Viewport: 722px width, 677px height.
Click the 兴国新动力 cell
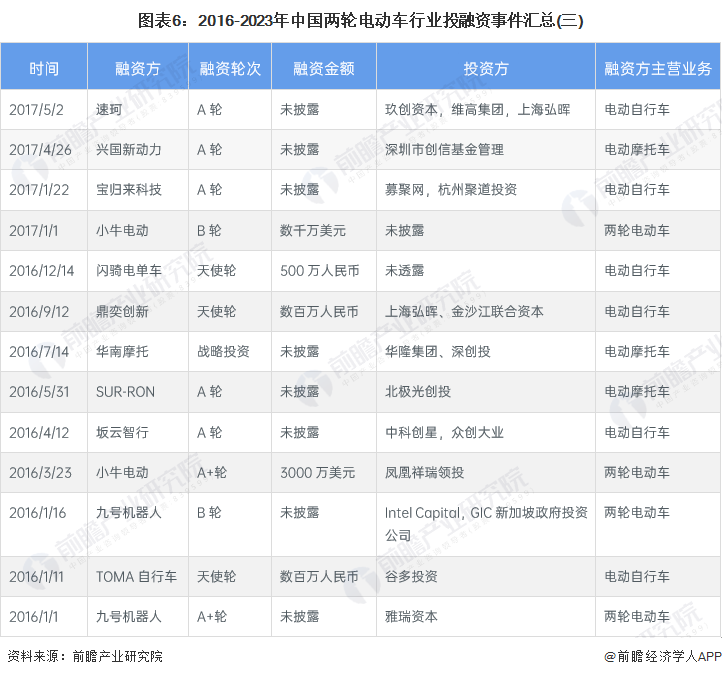[x=128, y=149]
